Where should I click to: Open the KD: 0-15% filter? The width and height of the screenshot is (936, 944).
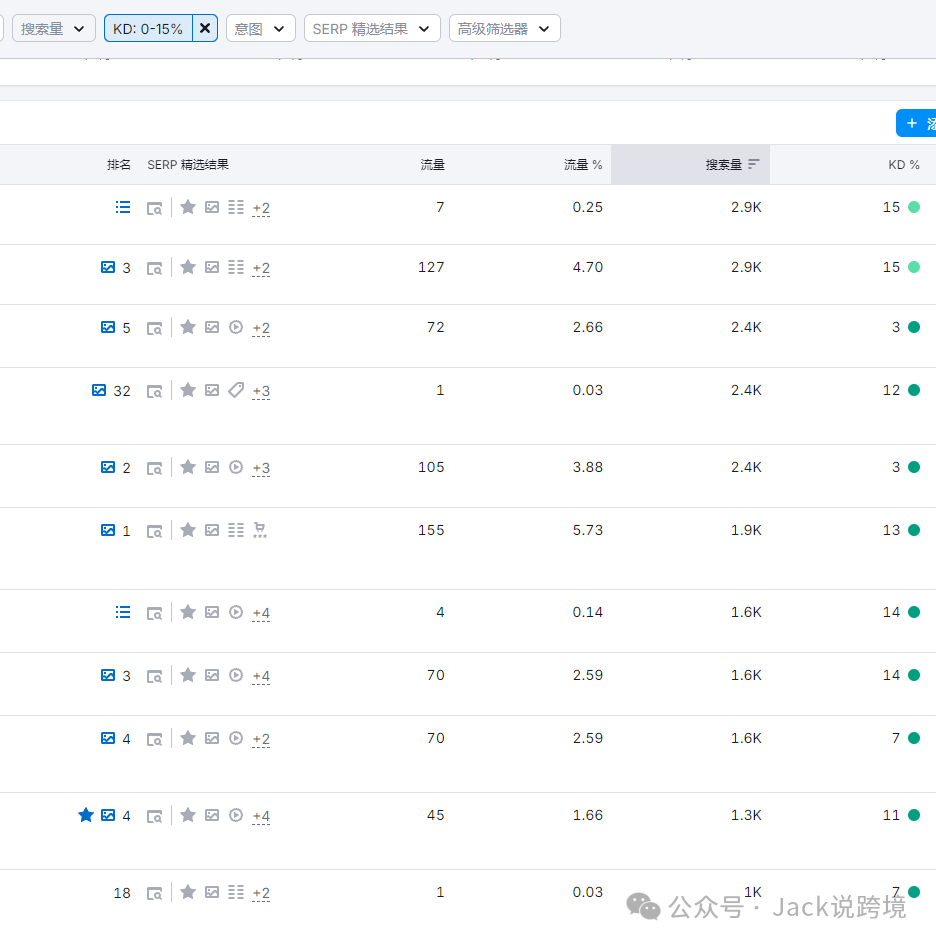pos(148,28)
